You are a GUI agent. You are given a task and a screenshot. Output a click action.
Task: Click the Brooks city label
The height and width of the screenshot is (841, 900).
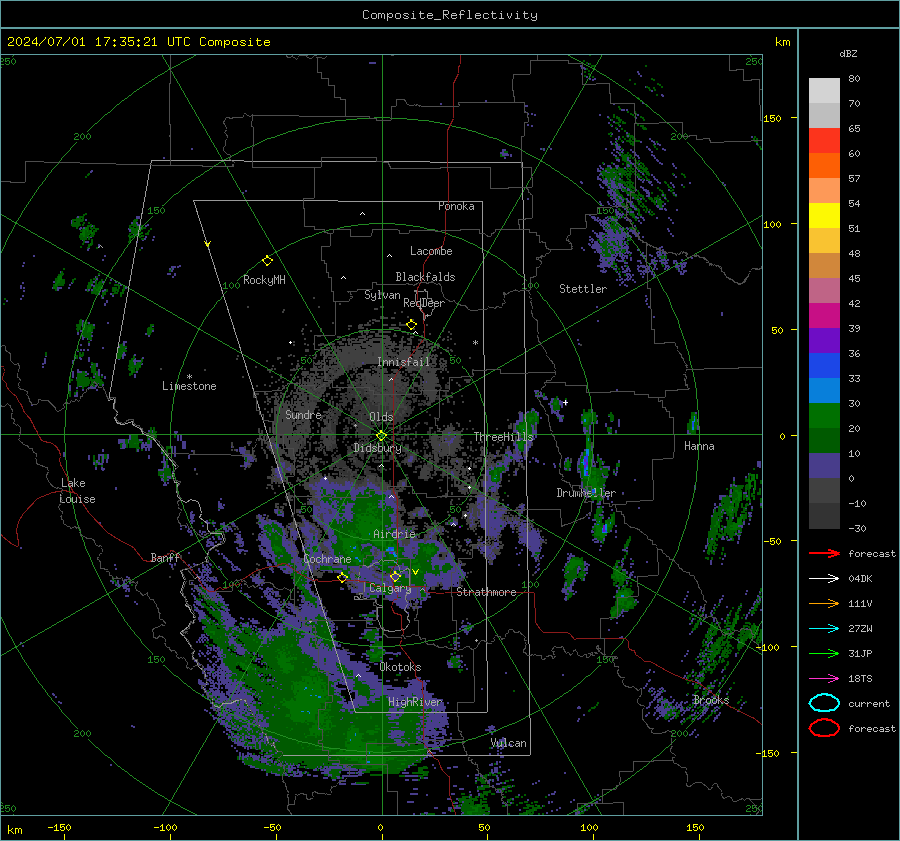tap(711, 700)
